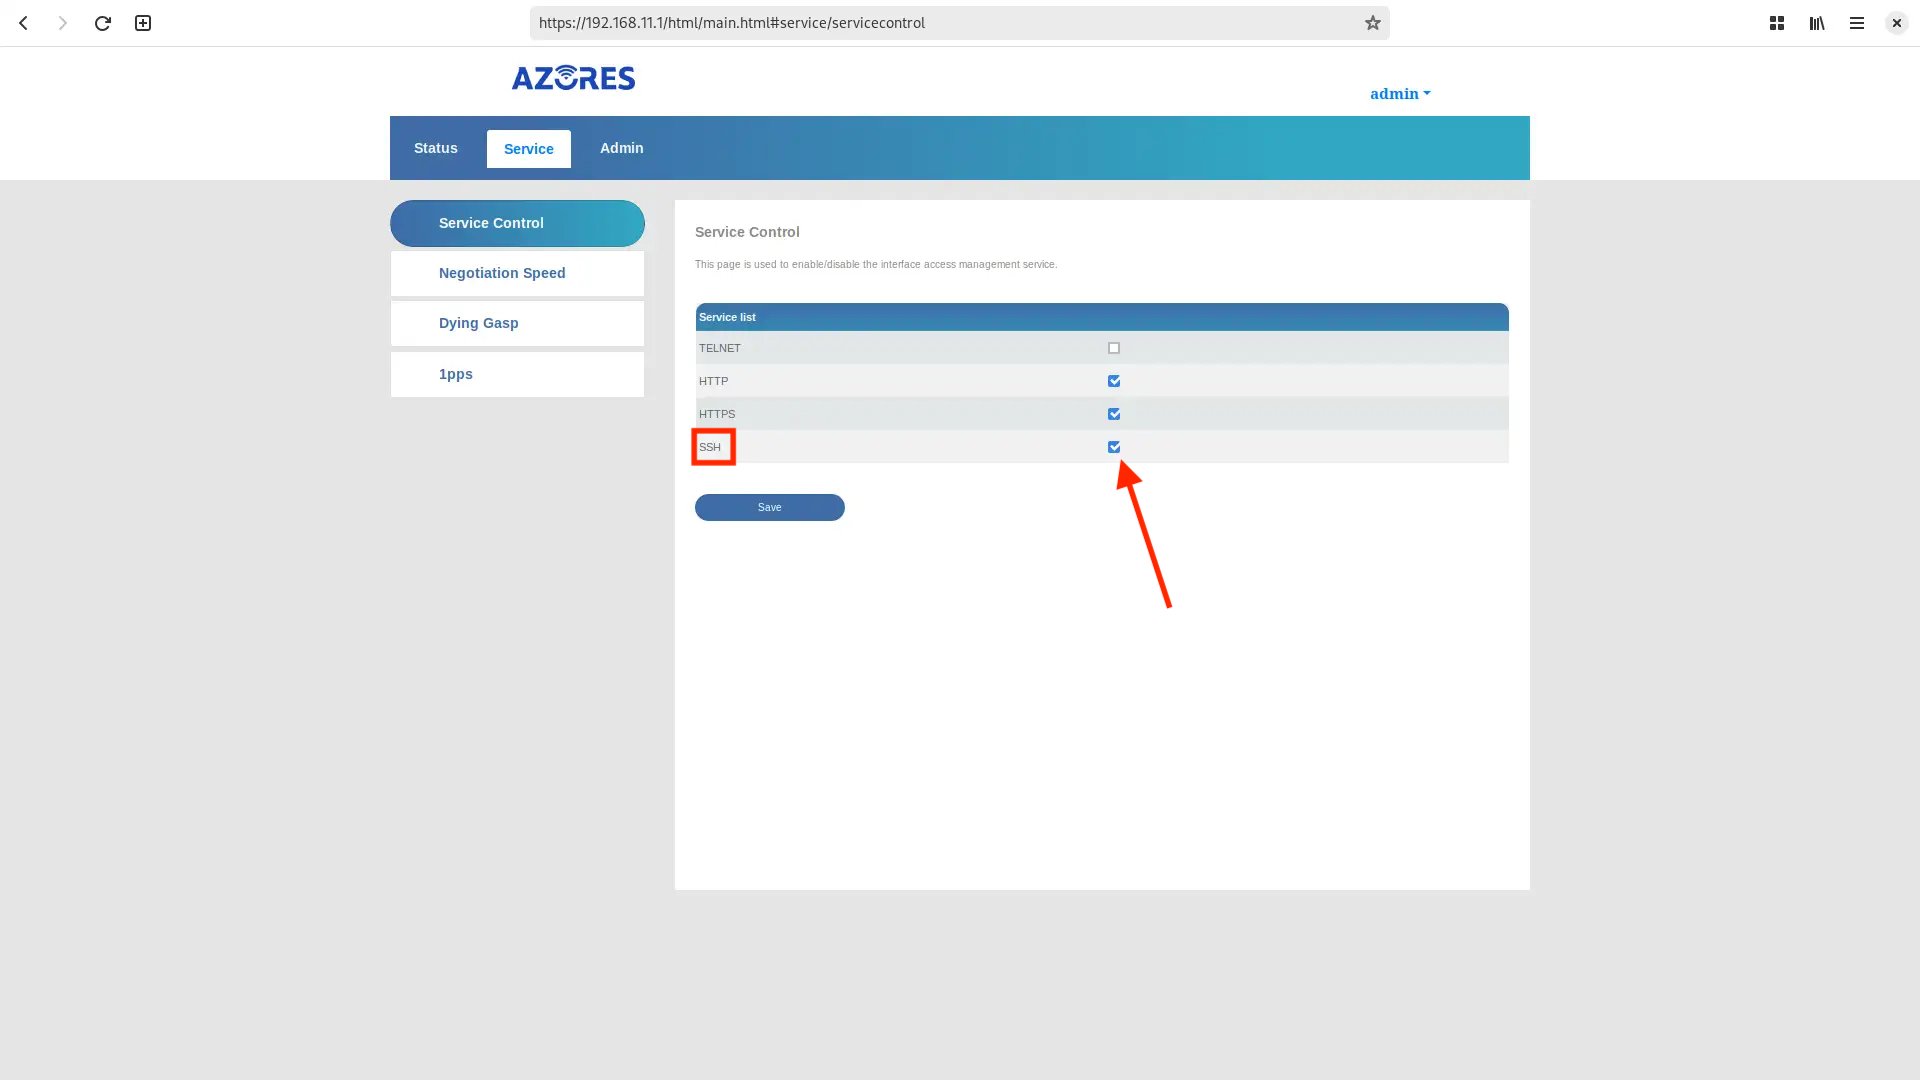Toggle the SSH service checkbox
Viewport: 1920px width, 1080px height.
pyautogui.click(x=1113, y=447)
